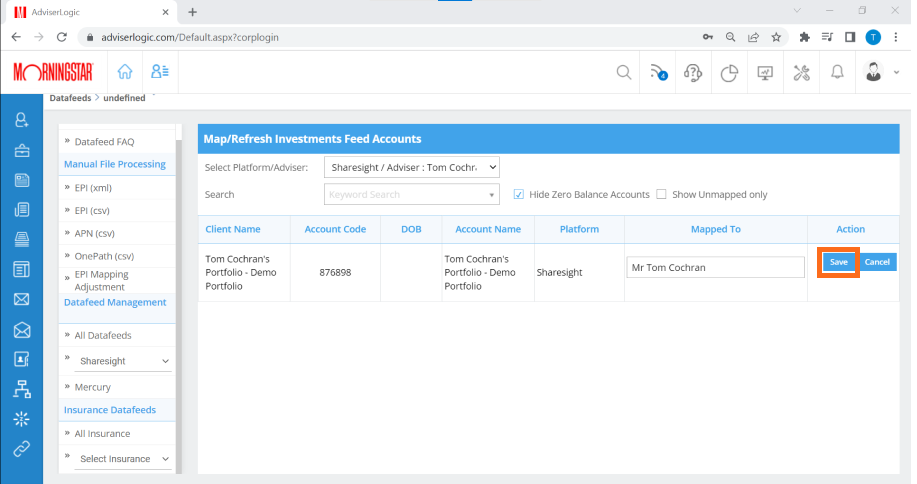Open the help headset icon

[693, 72]
